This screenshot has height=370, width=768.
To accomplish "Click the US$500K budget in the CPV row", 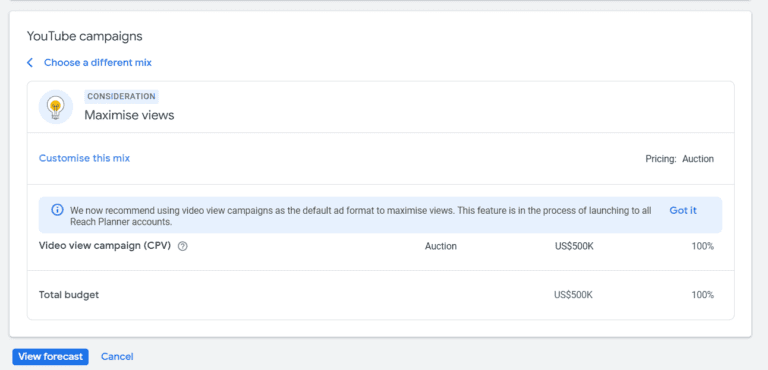I will [x=574, y=247].
